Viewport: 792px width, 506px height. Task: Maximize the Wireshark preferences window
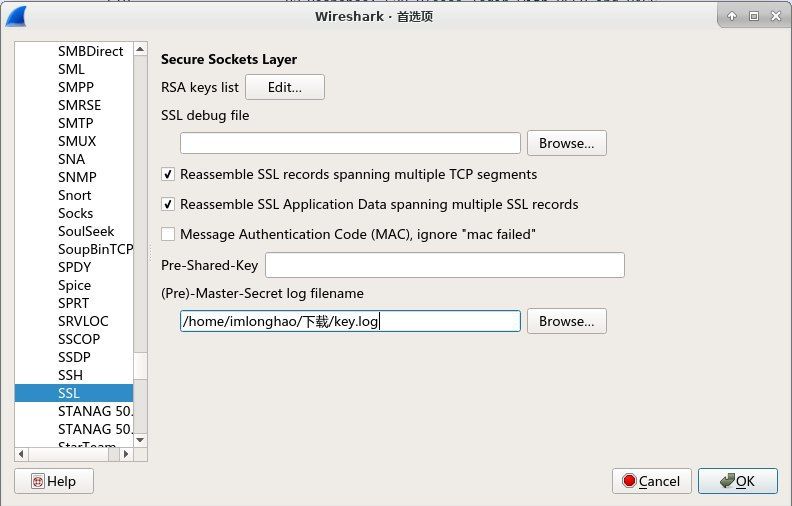(753, 16)
